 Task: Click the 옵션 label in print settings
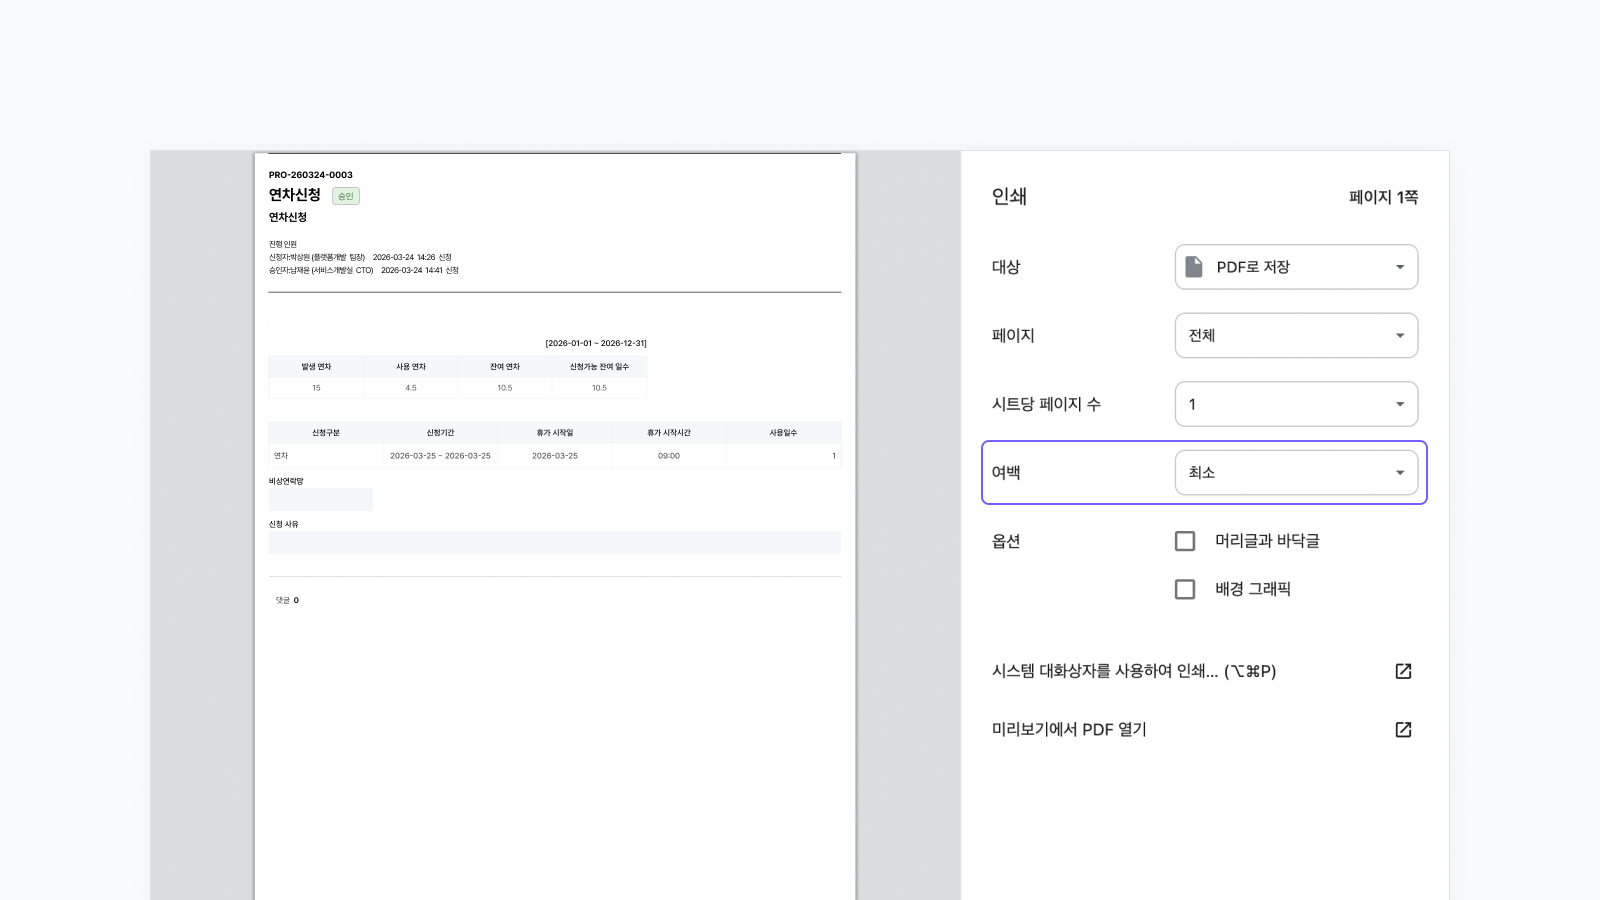(x=1006, y=541)
